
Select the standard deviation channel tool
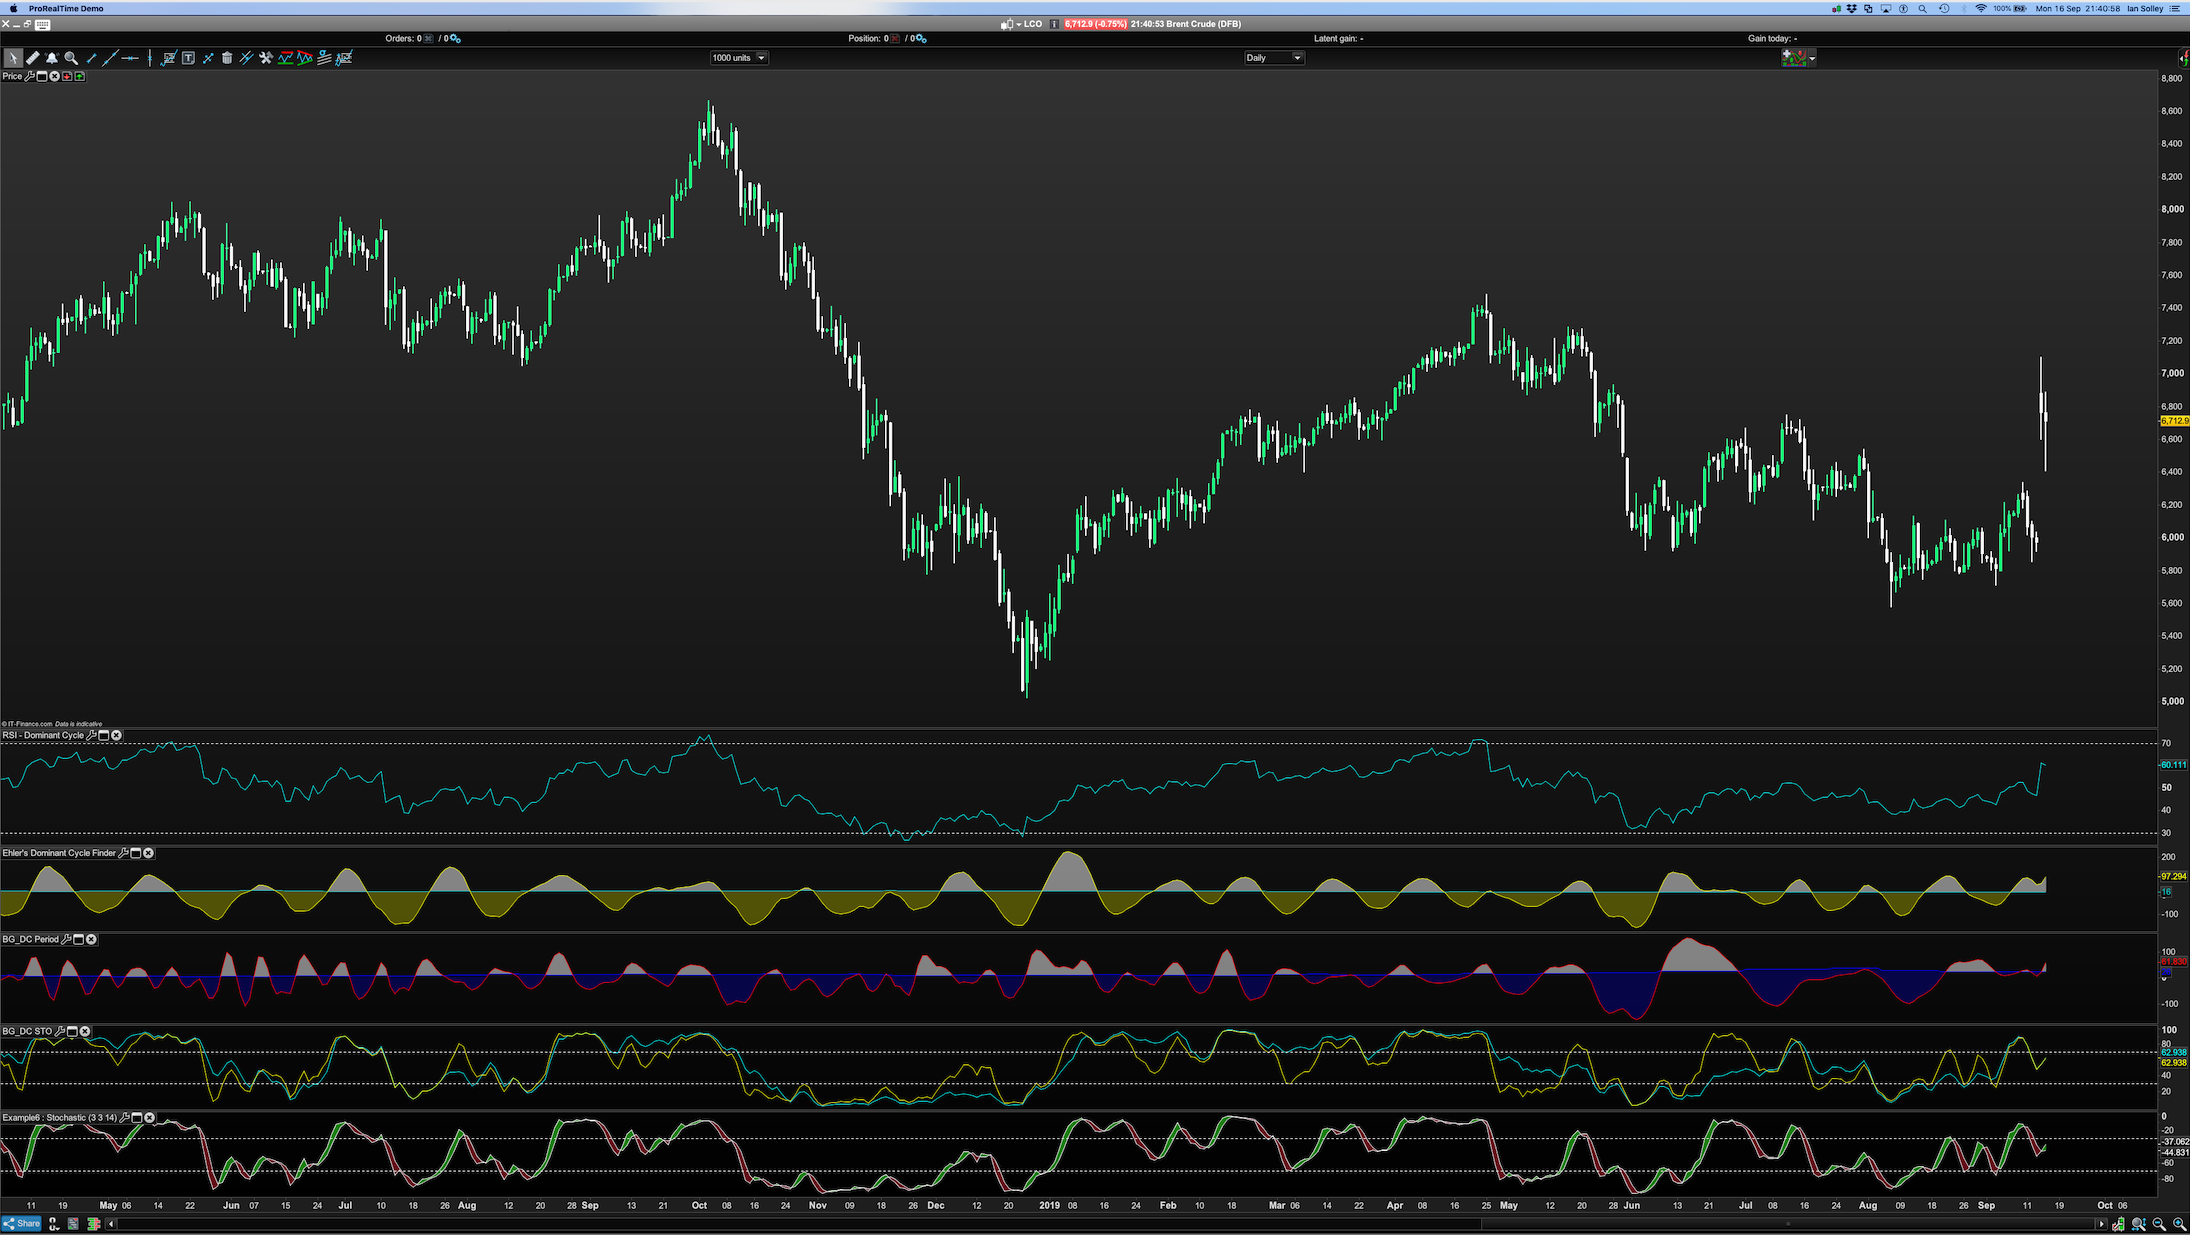pos(324,58)
